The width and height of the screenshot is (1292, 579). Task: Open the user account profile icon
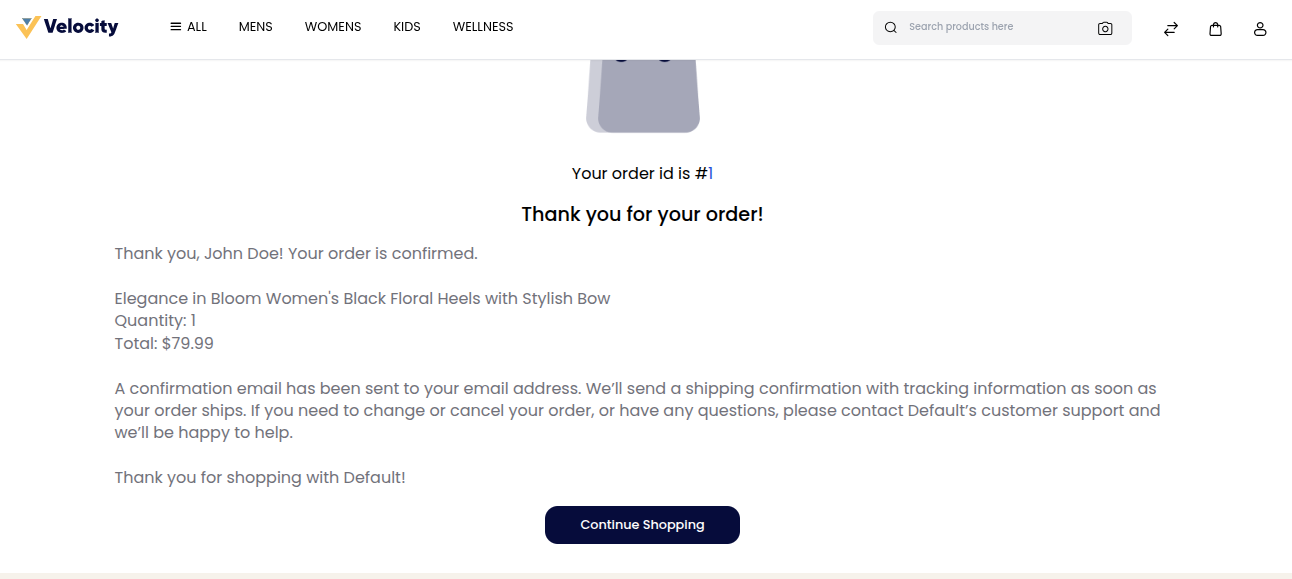pyautogui.click(x=1260, y=29)
